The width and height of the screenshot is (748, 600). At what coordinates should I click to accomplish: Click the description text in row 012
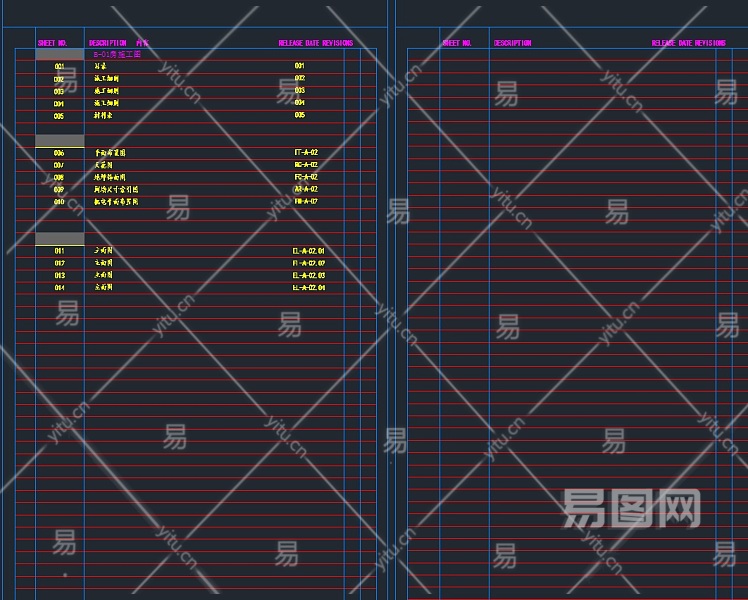tap(103, 263)
